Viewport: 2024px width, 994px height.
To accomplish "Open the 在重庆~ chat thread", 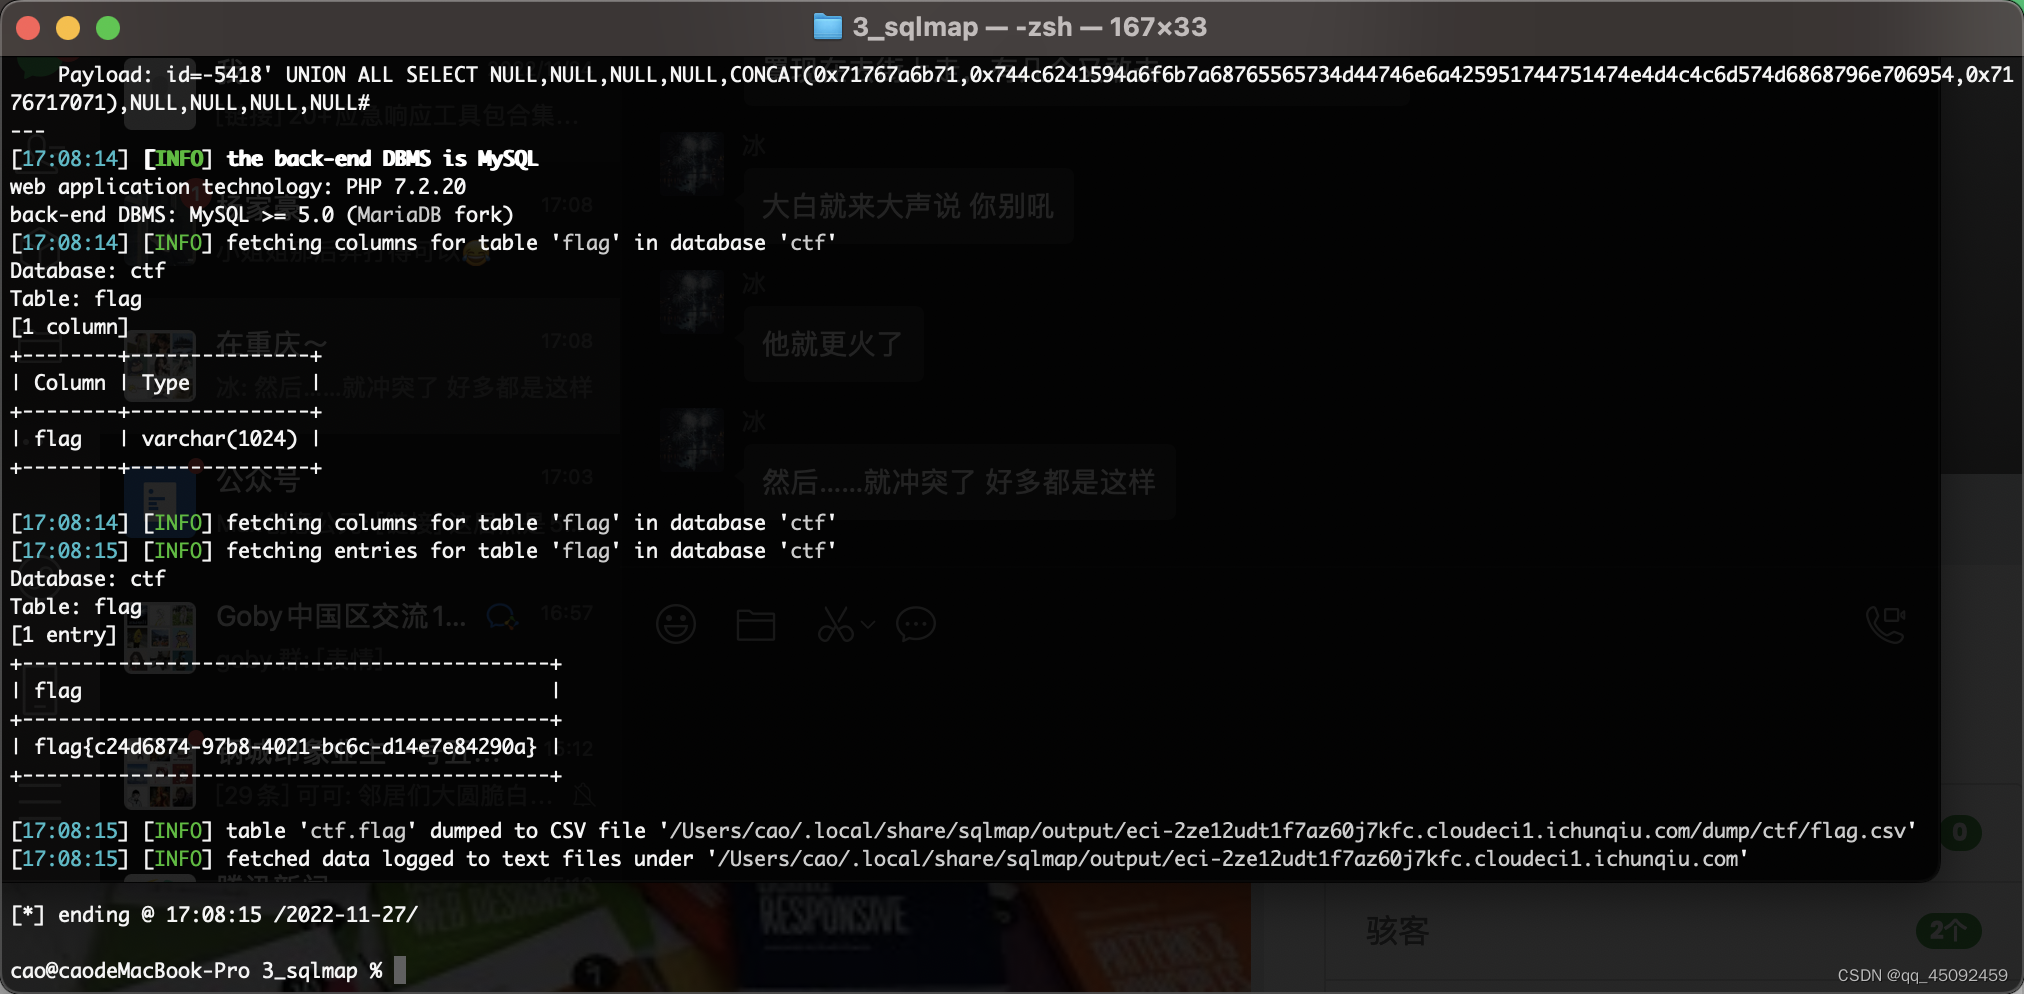I will pos(273,343).
